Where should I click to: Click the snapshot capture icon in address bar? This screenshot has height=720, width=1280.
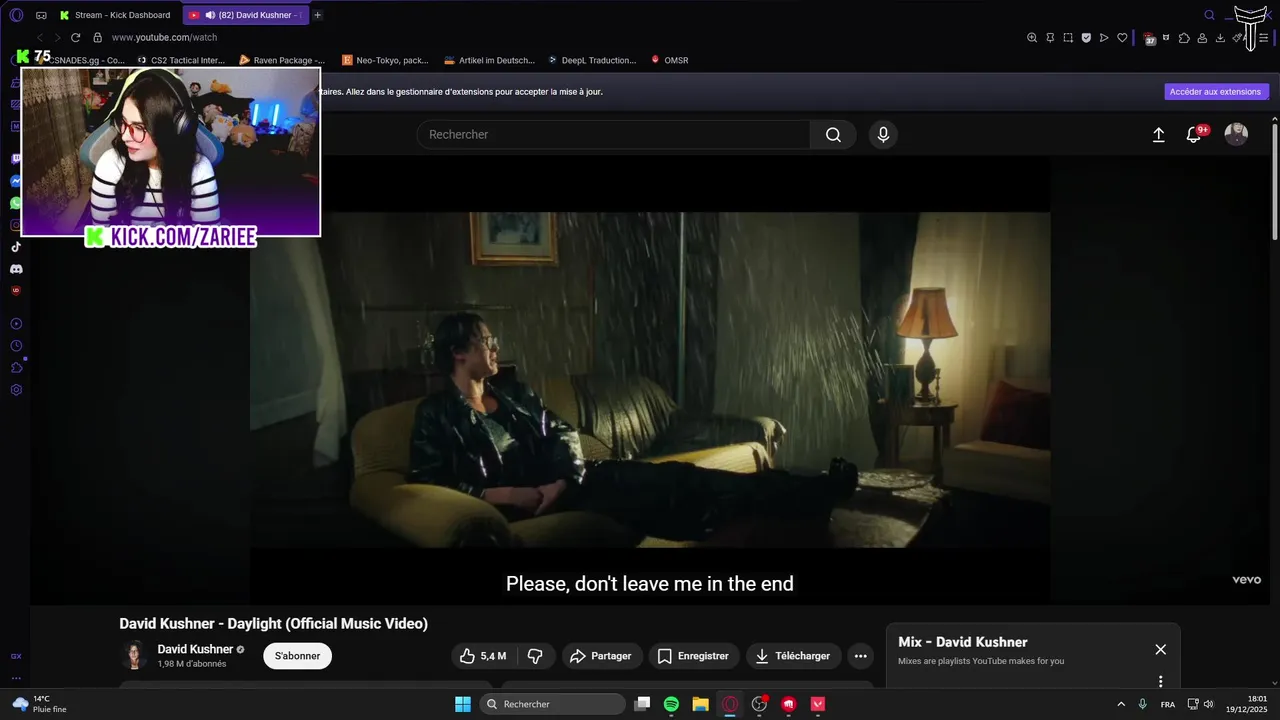[1068, 38]
